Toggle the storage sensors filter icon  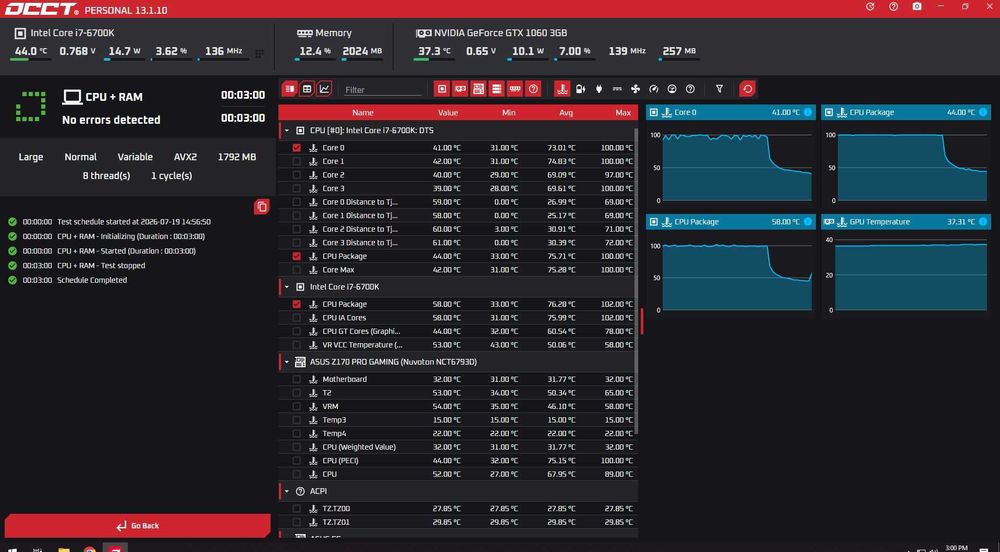click(x=496, y=89)
